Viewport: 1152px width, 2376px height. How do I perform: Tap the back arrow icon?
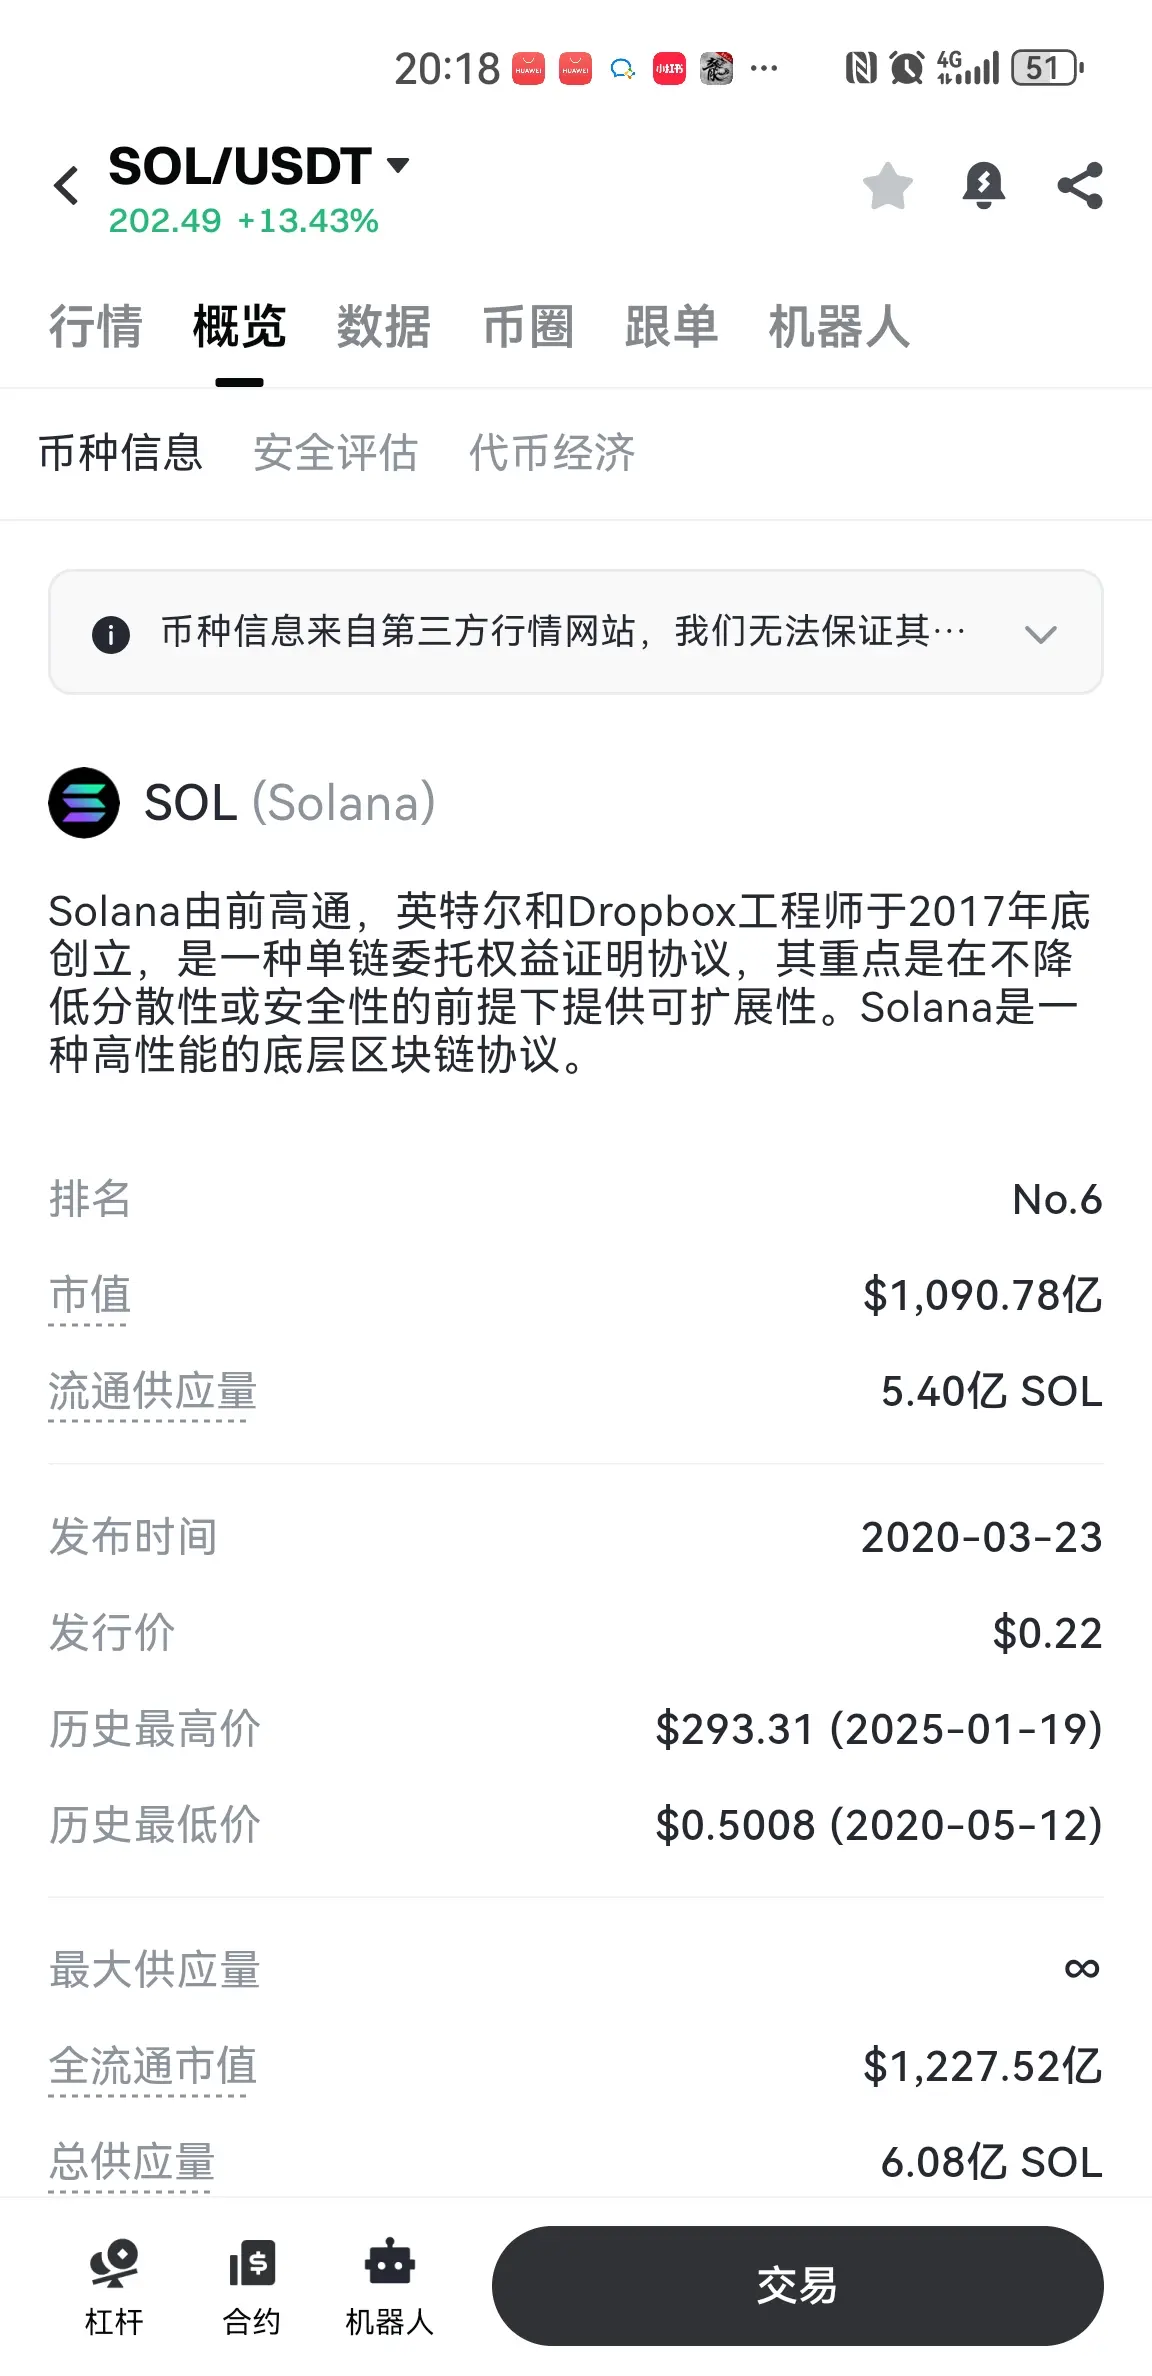(66, 186)
